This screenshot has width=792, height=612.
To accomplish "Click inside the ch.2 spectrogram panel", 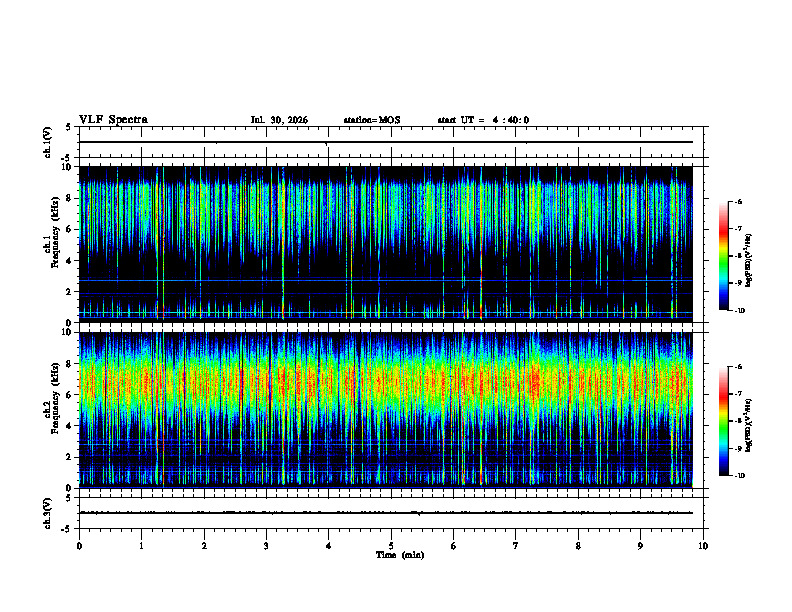I will point(386,410).
